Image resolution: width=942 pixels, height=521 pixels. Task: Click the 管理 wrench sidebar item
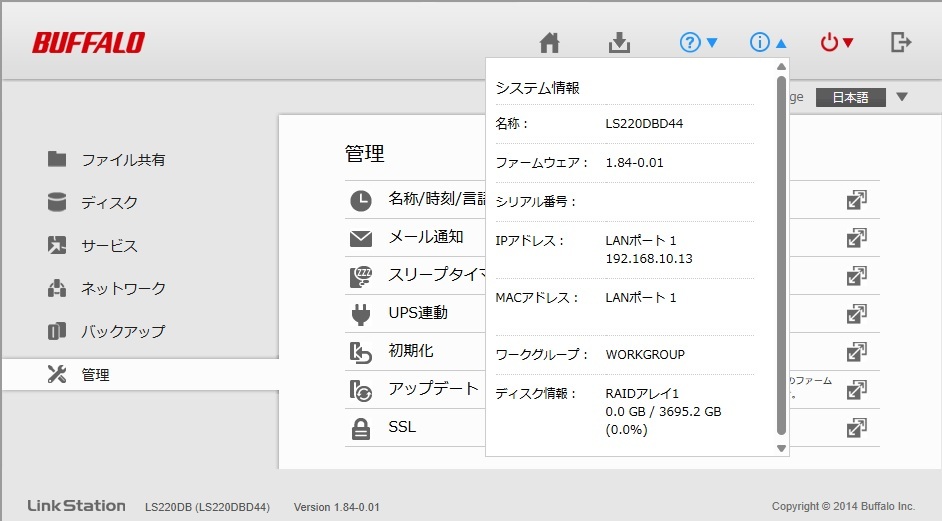click(95, 375)
